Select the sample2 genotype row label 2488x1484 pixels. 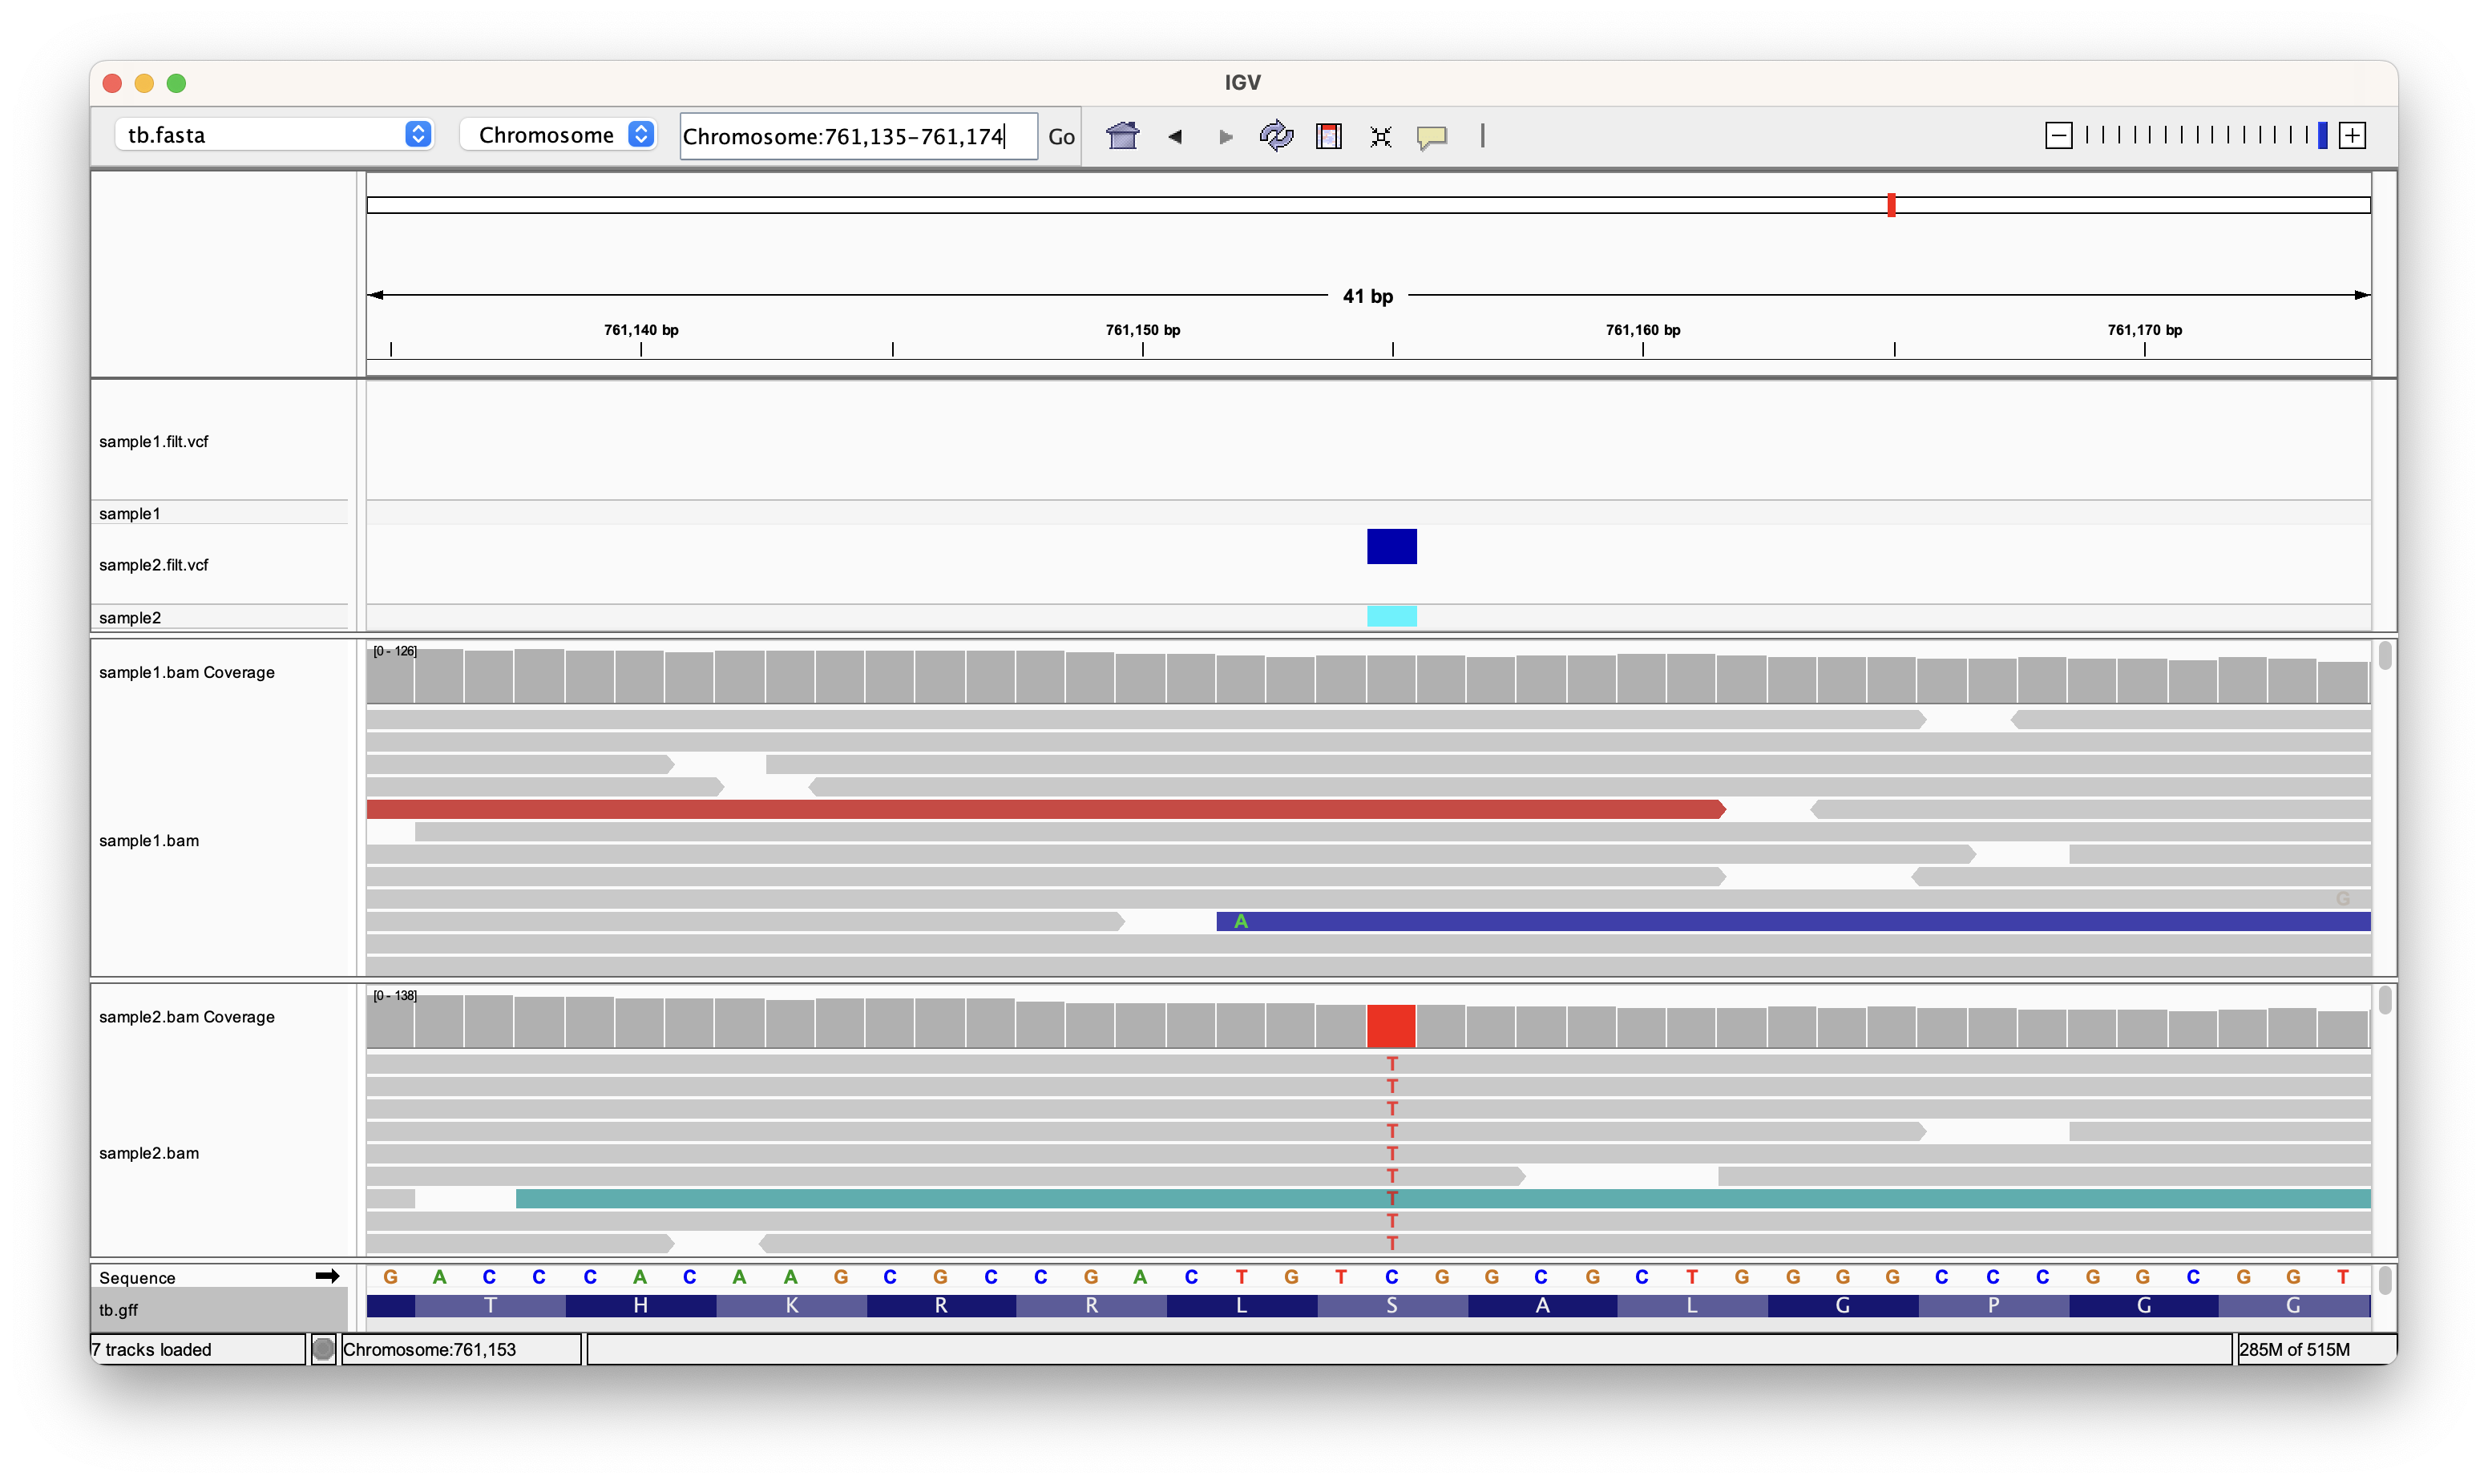pos(129,617)
